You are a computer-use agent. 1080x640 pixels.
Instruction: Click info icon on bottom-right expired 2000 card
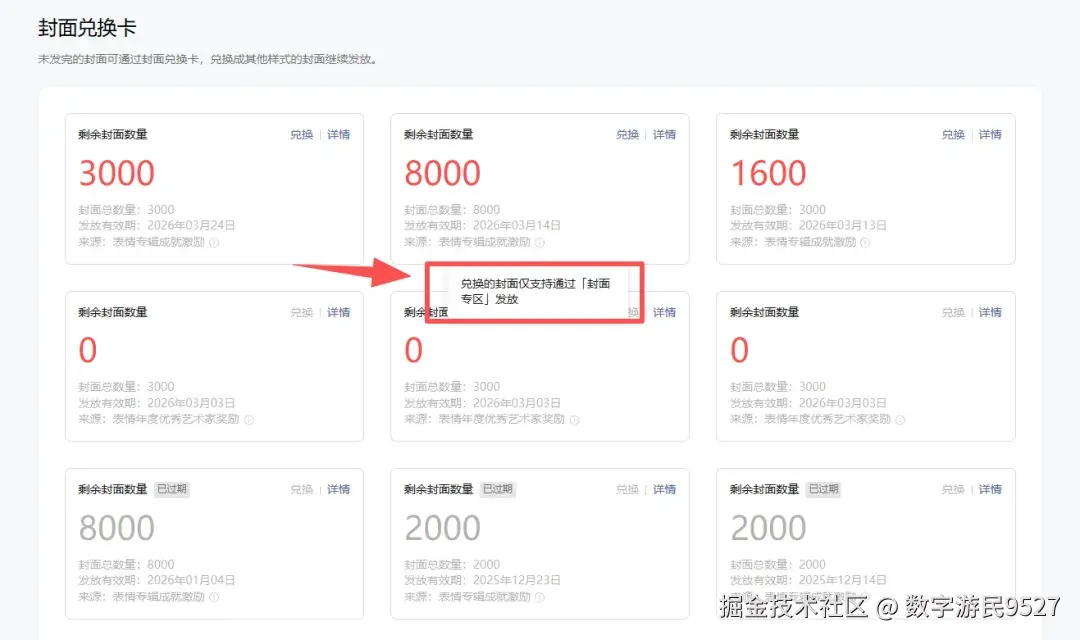tap(865, 596)
